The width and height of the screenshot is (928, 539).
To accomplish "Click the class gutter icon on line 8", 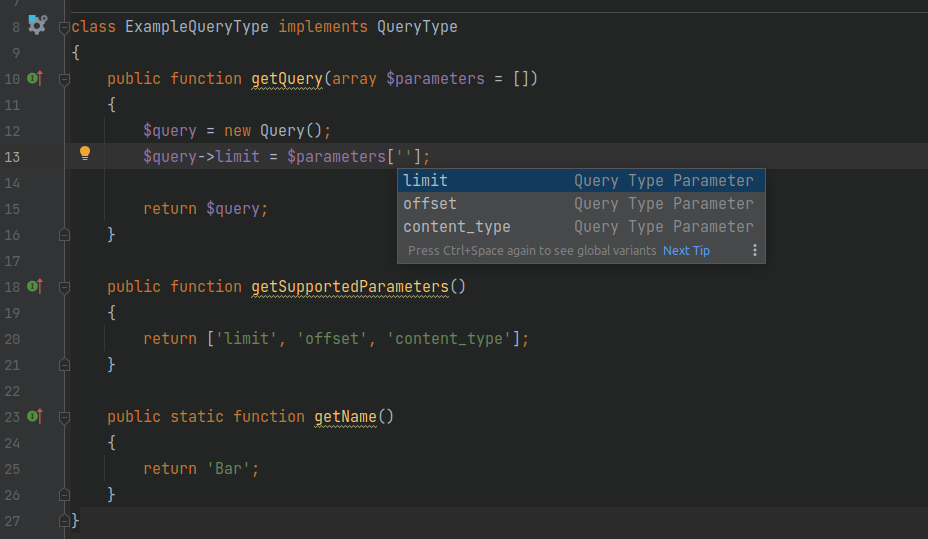I will [37, 25].
